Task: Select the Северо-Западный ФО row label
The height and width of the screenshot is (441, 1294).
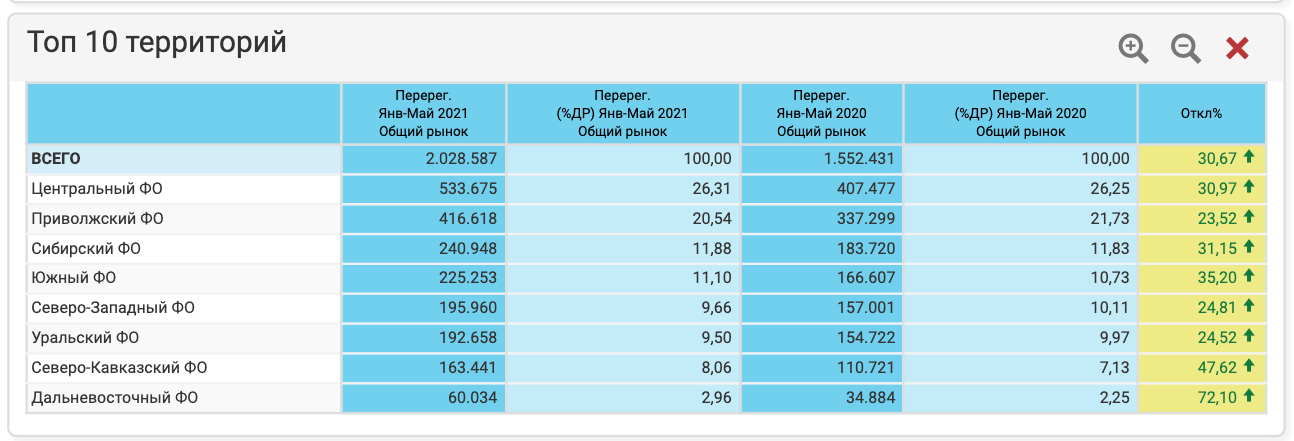Action: [112, 308]
